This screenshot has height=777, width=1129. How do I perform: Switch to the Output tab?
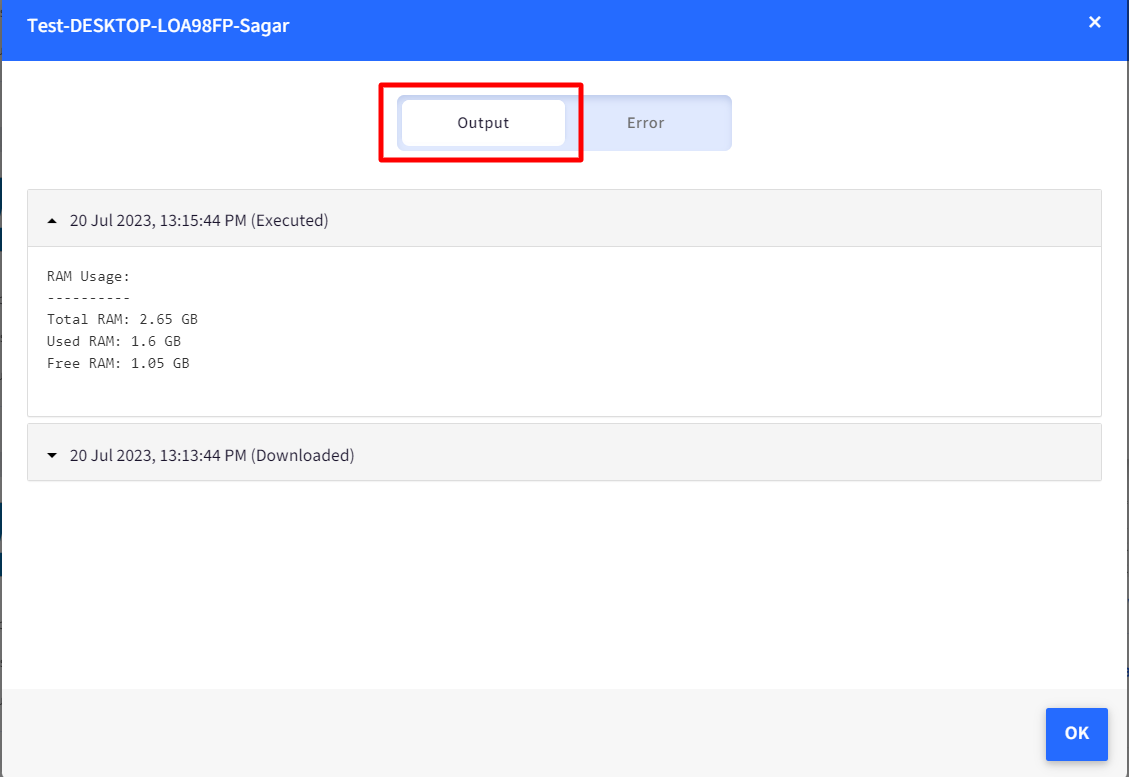coord(483,123)
